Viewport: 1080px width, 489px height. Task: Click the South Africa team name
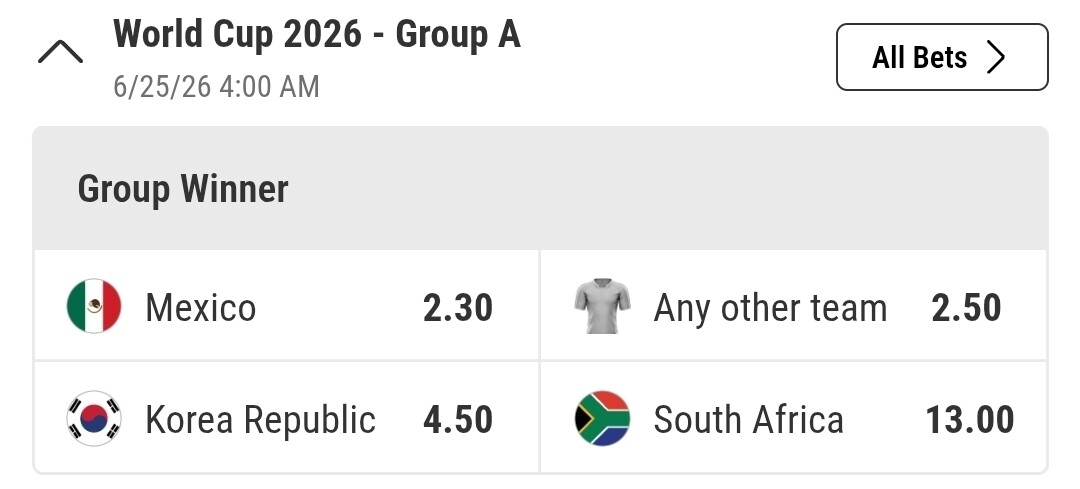point(748,420)
